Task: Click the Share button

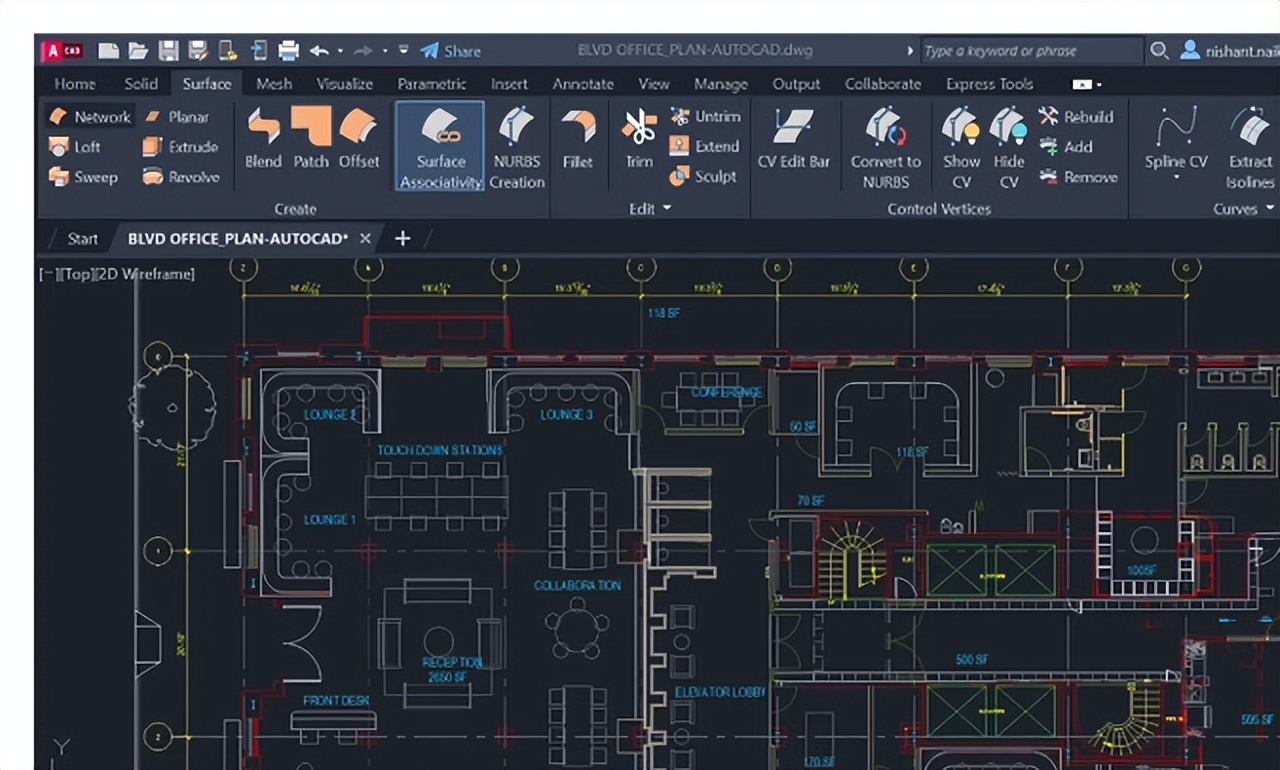Action: tap(451, 51)
